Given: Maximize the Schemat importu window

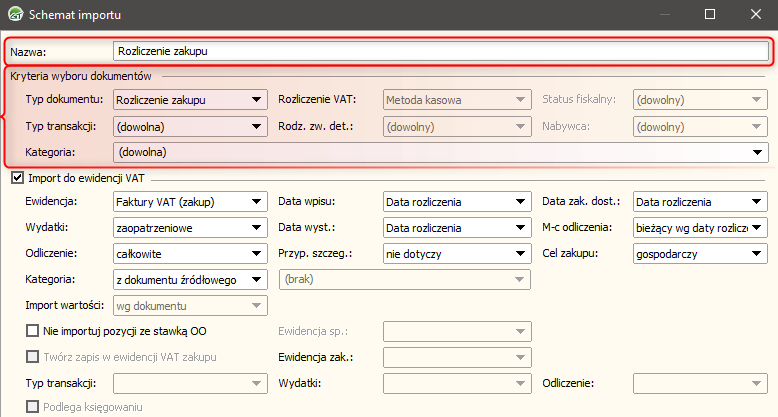Looking at the screenshot, I should coord(711,15).
